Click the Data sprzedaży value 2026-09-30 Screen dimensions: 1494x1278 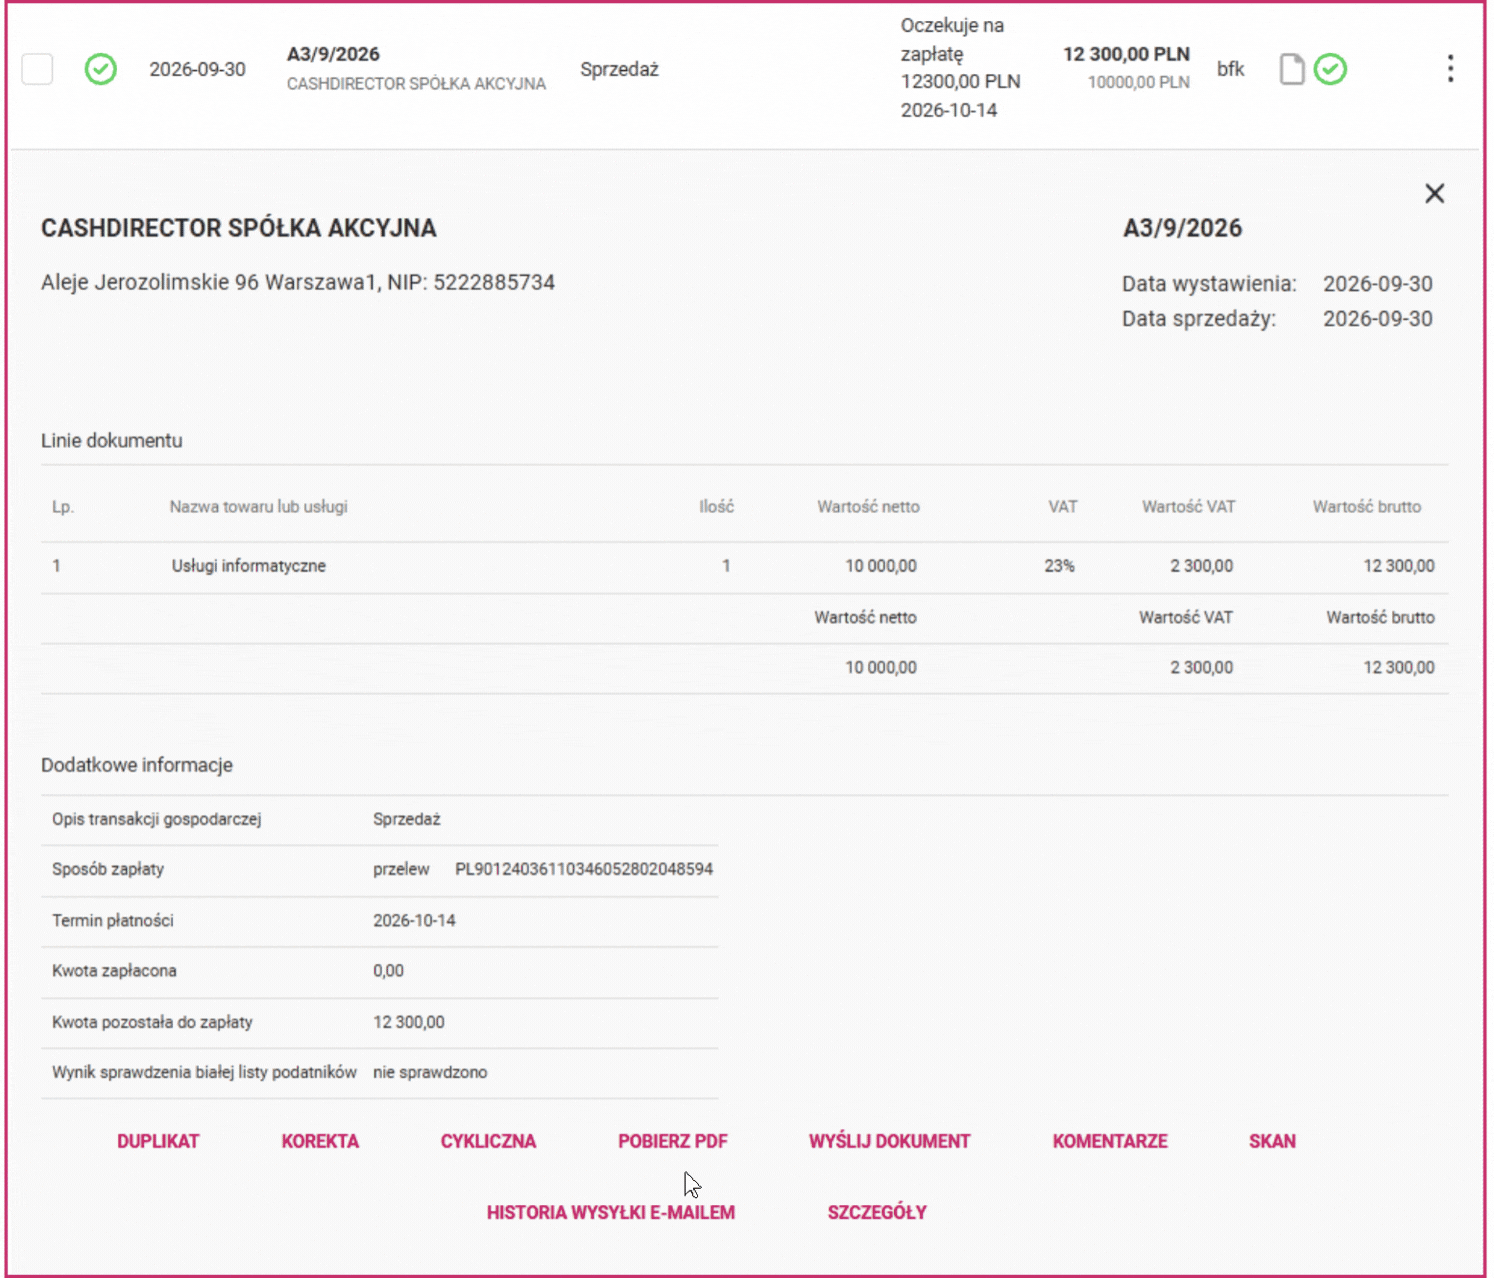pos(1378,319)
